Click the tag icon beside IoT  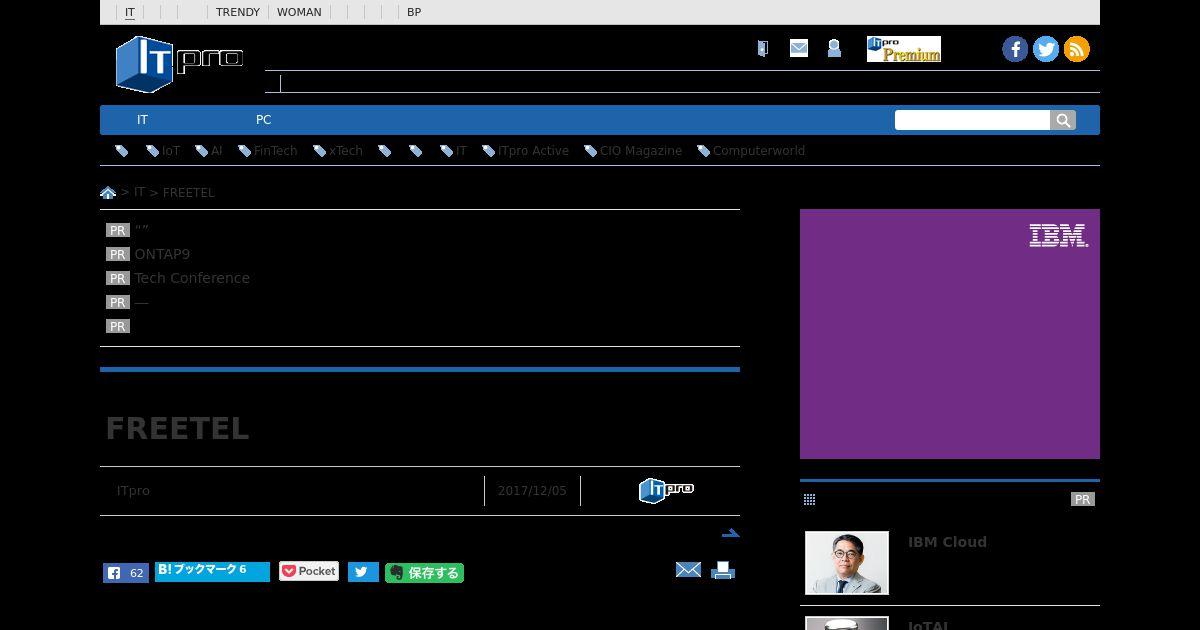152,151
